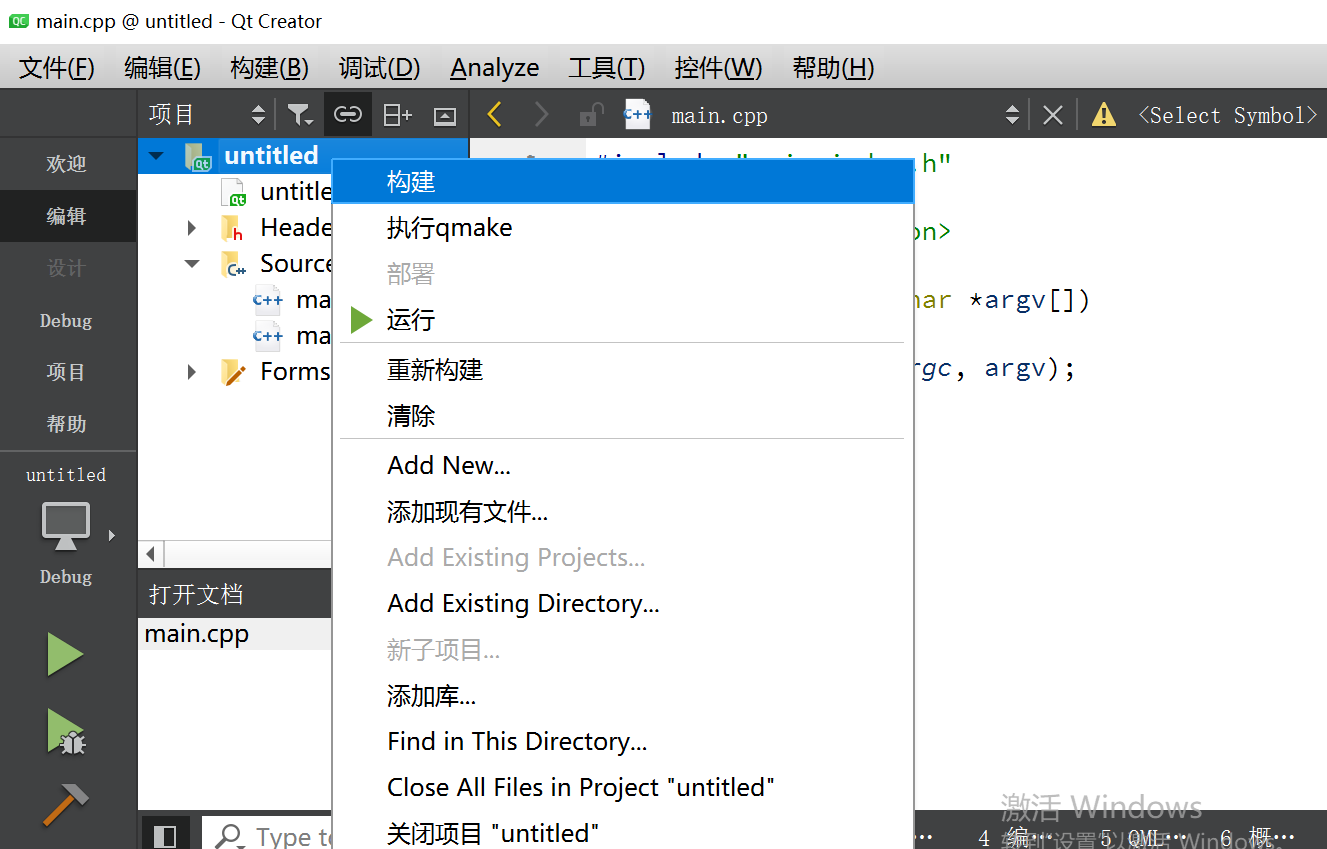1327x849 pixels.
Task: Switch to the 编辑 mode
Action: tap(67, 216)
